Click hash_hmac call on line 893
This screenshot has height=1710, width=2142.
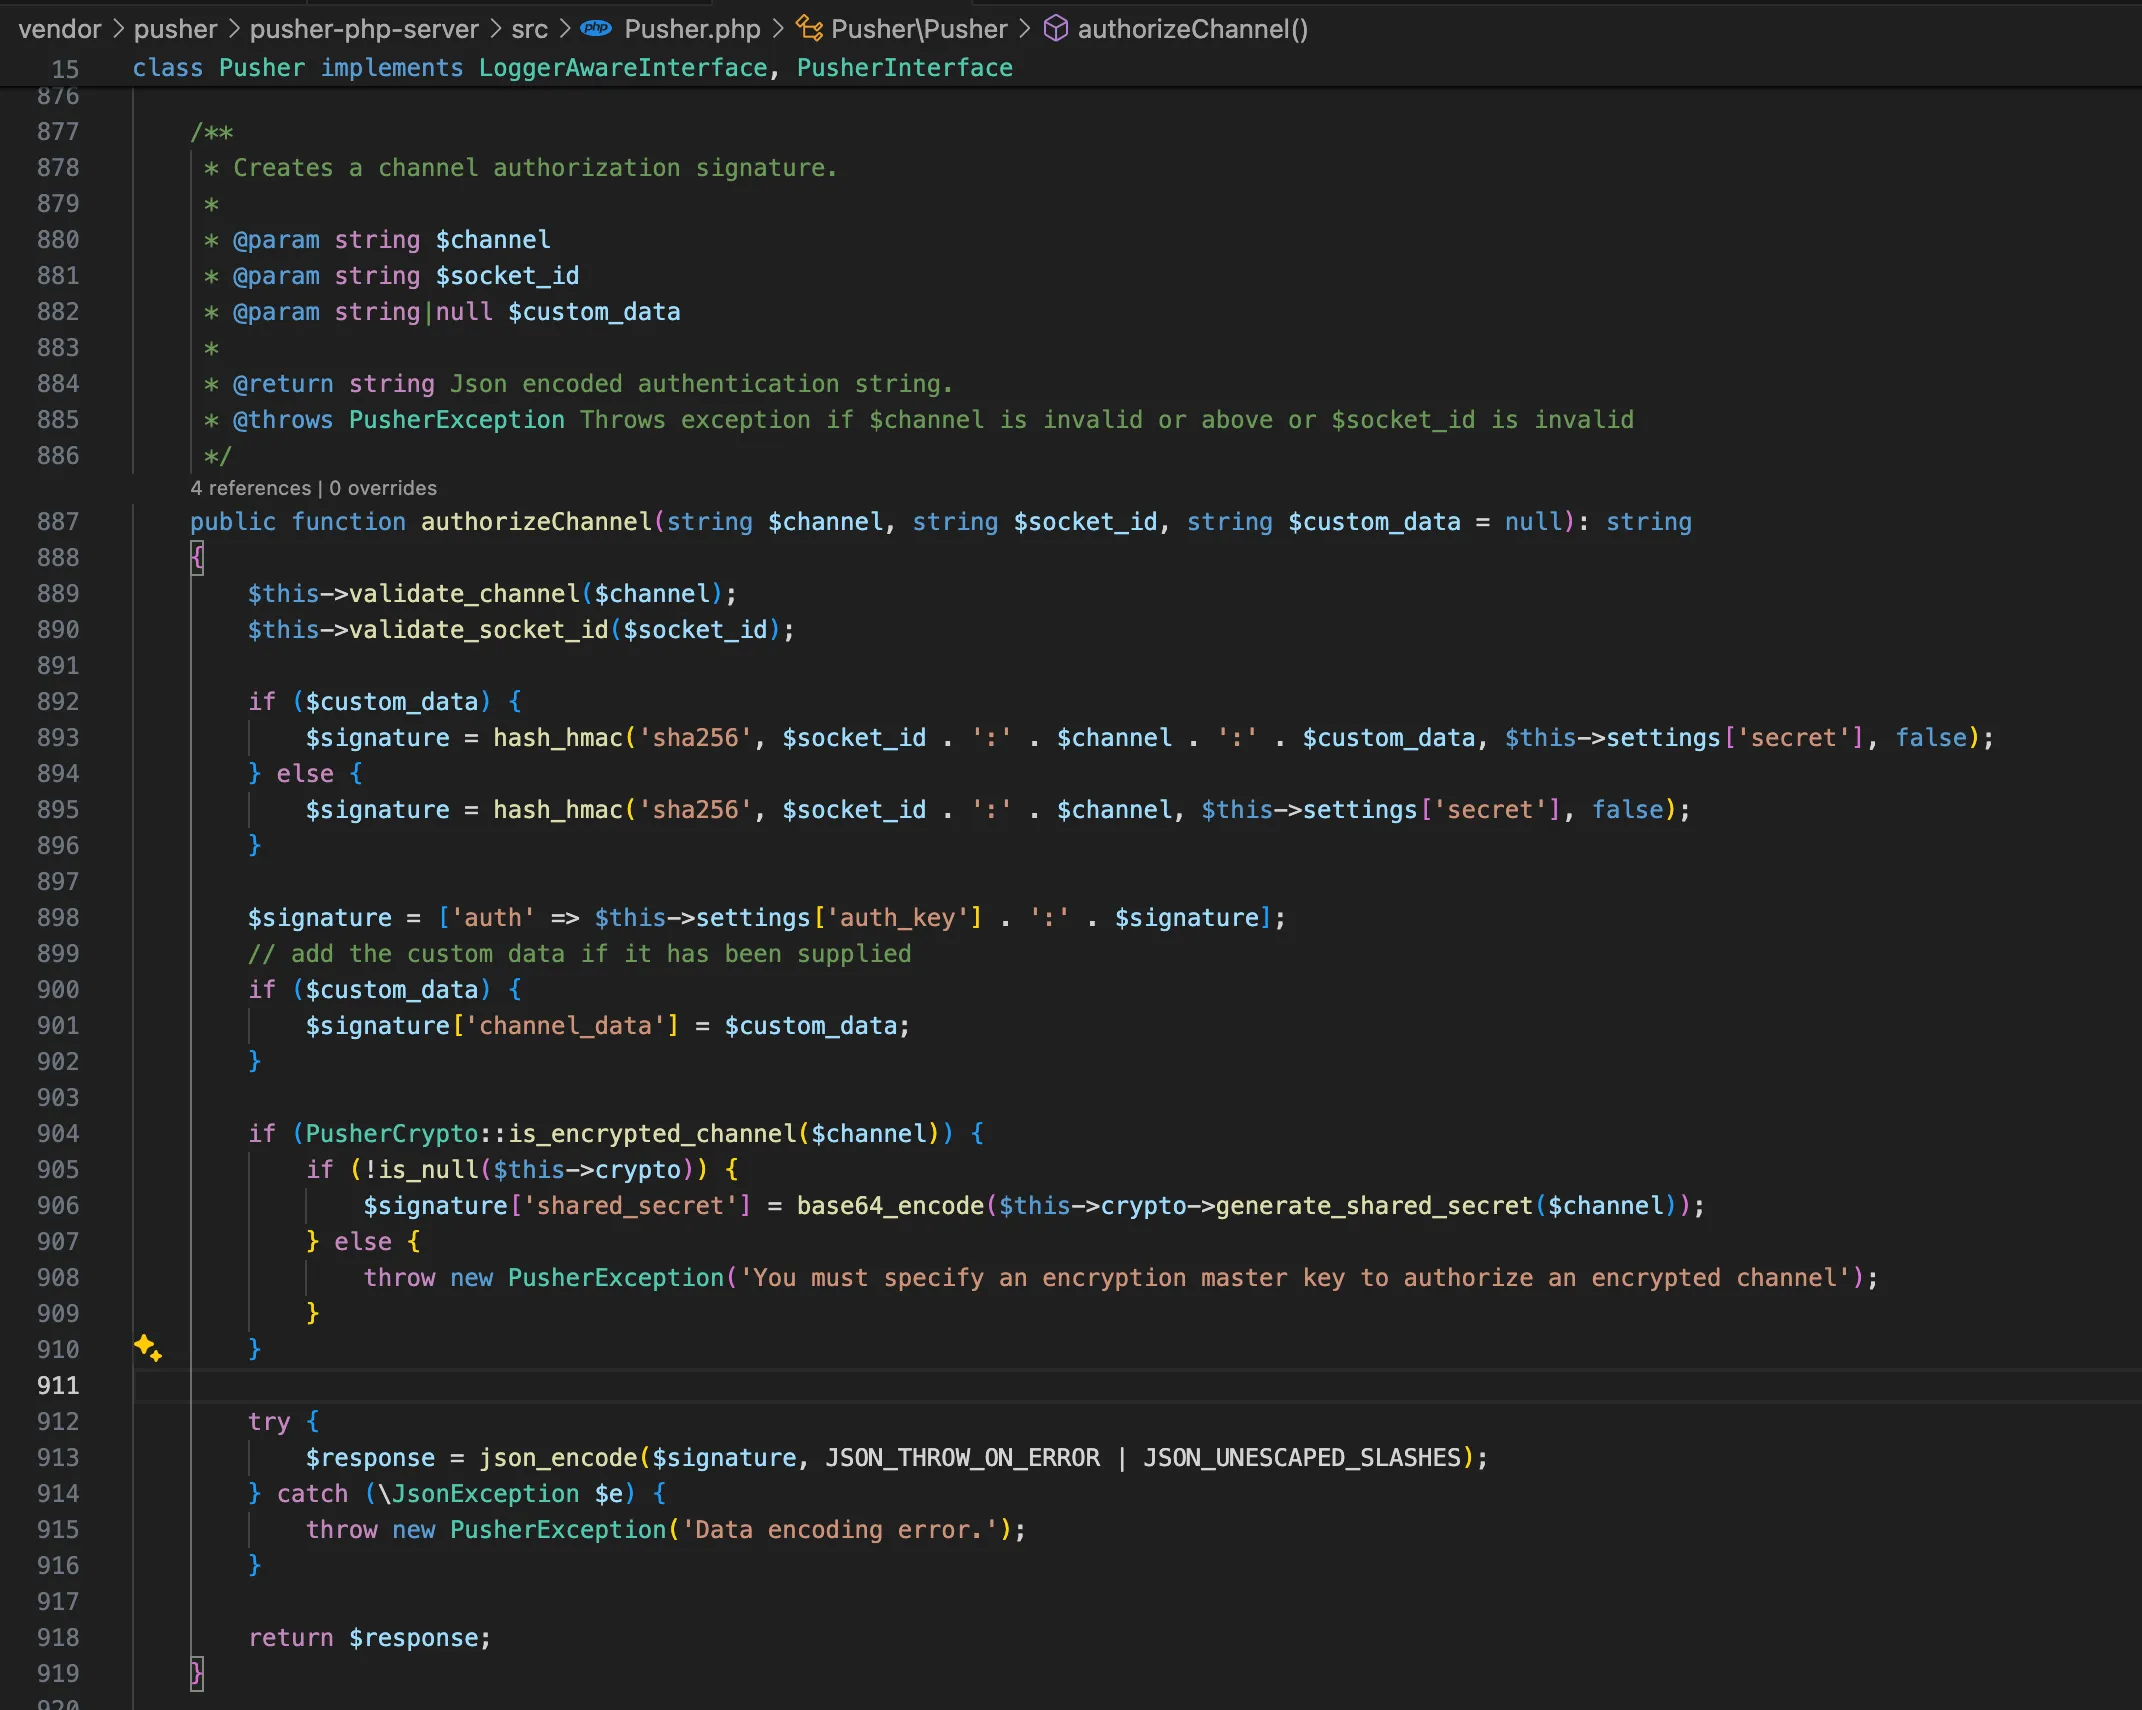point(556,738)
